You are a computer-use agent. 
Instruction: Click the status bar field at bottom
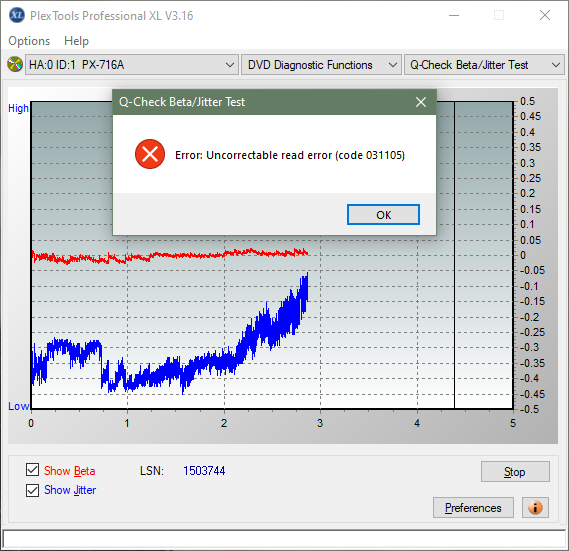pyautogui.click(x=284, y=539)
